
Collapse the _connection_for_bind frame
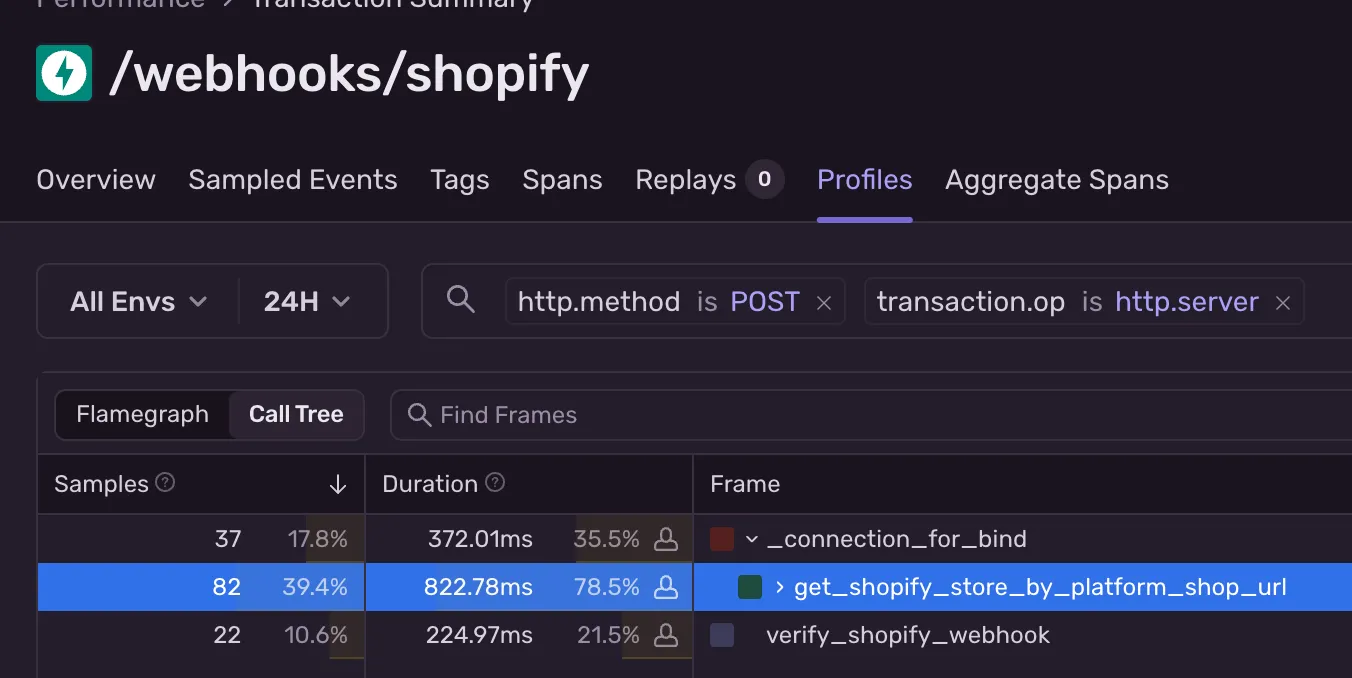point(752,540)
